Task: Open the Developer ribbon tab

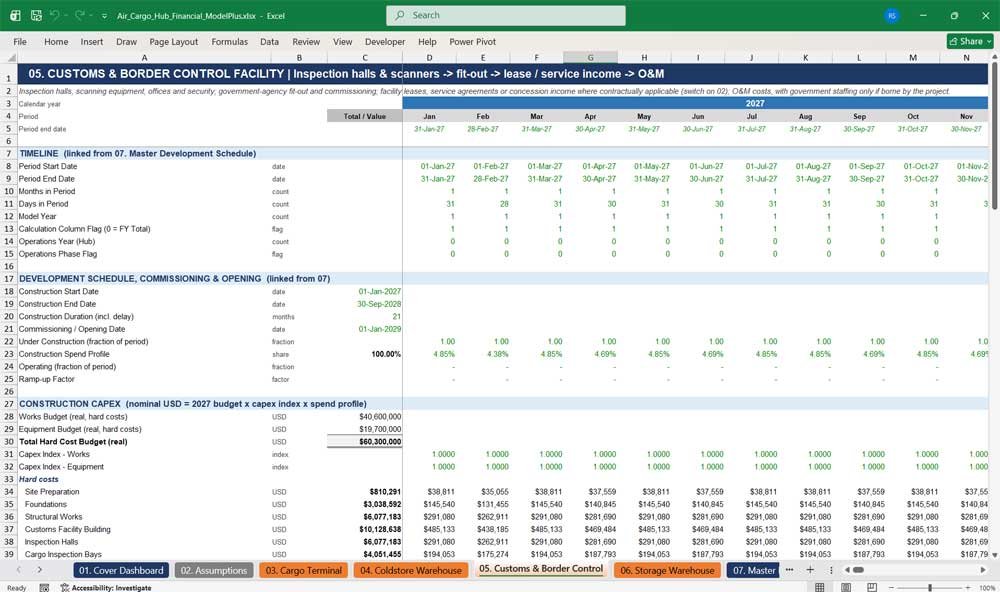Action: tap(385, 41)
